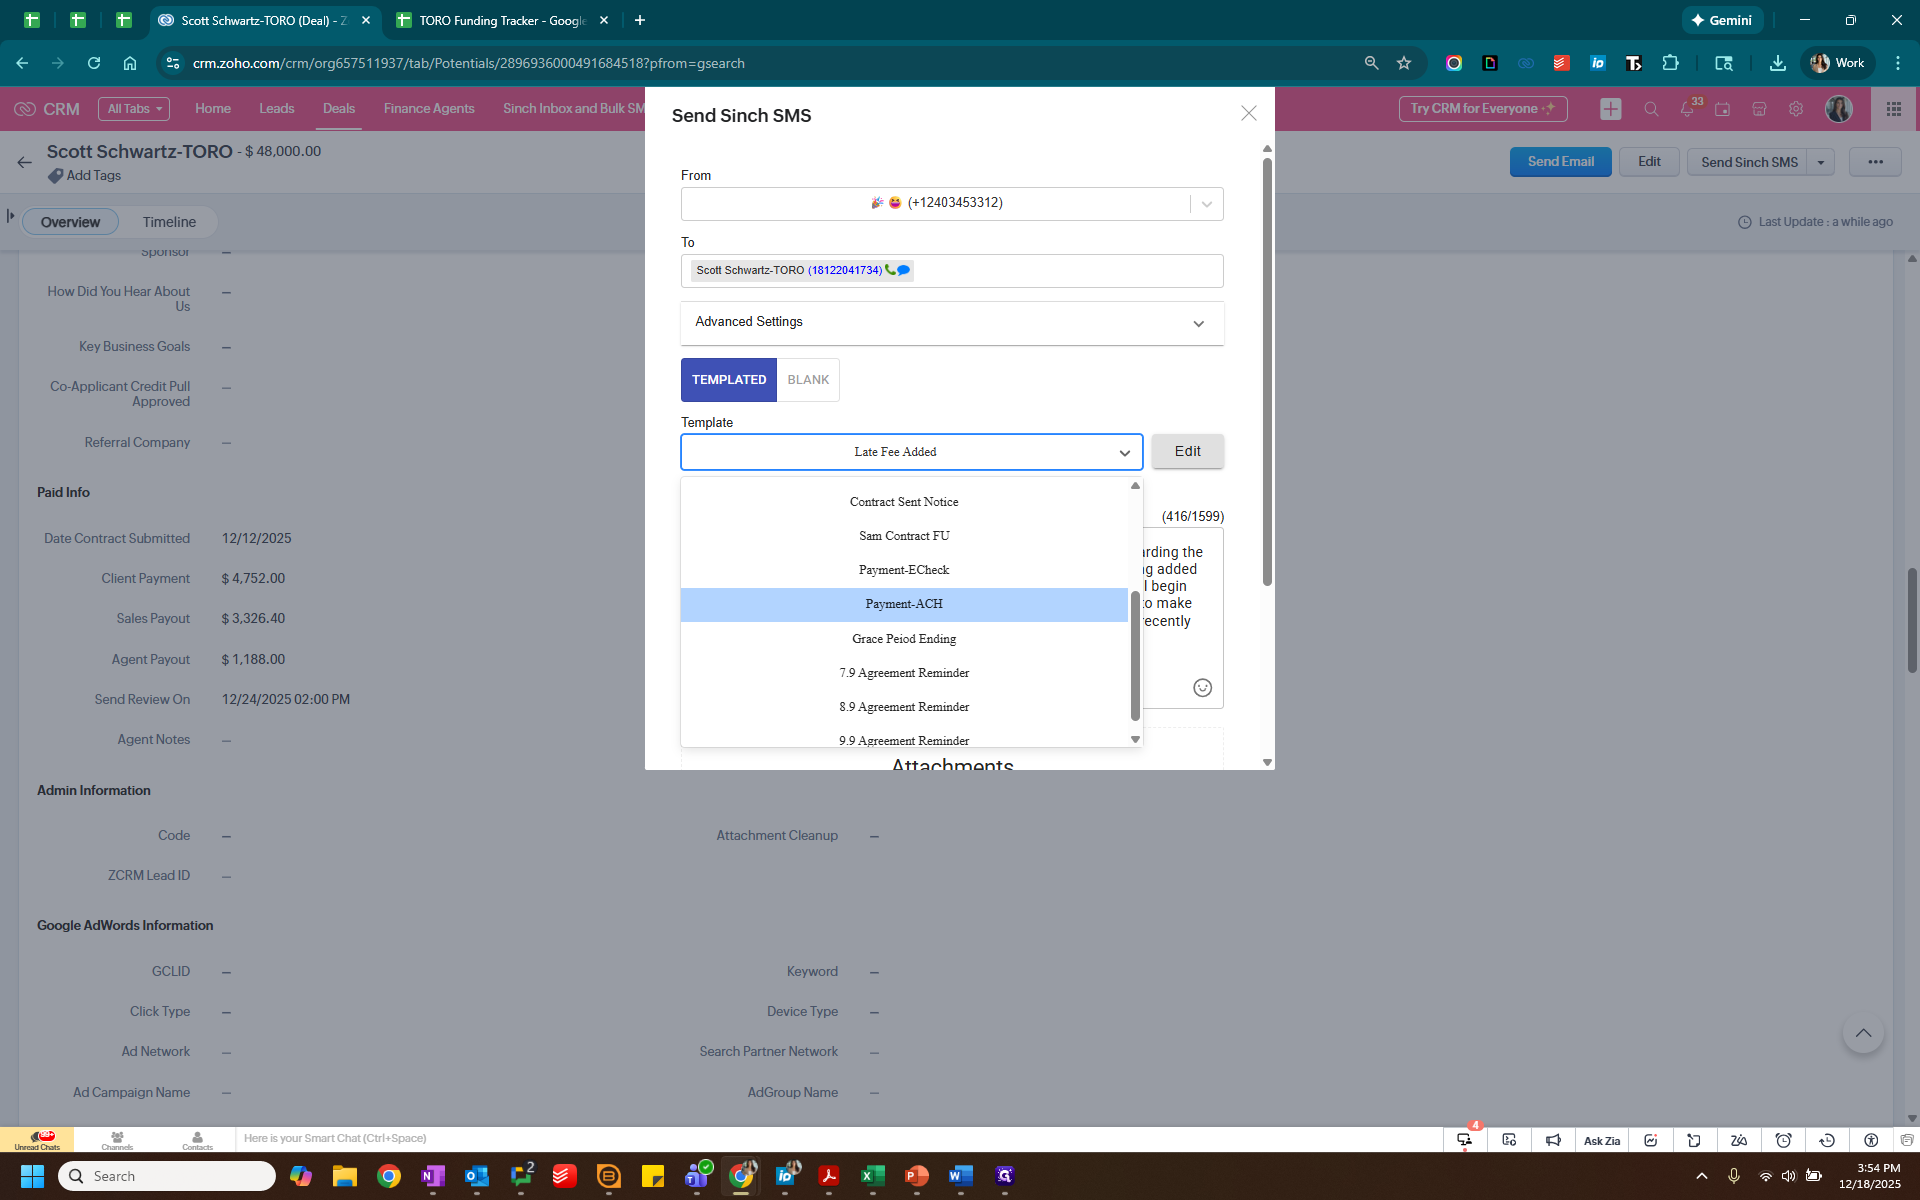
Task: Click the Edit button next to template
Action: point(1187,451)
